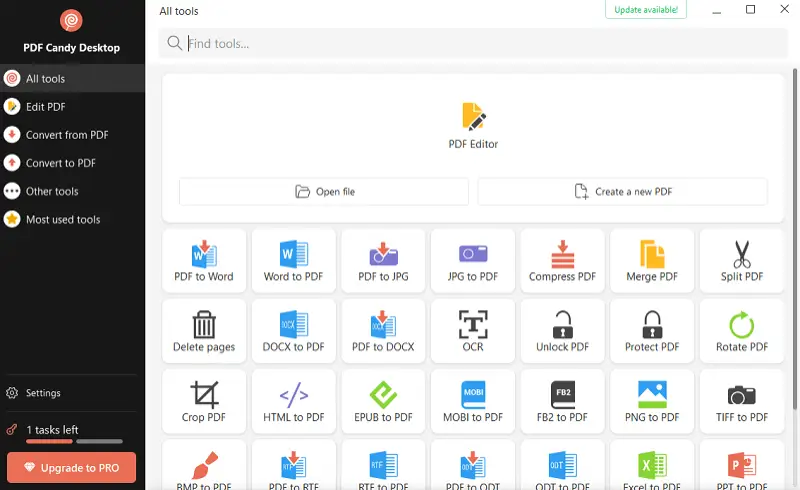Viewport: 800px width, 490px height.
Task: Choose the Compress PDF tool
Action: tap(562, 261)
